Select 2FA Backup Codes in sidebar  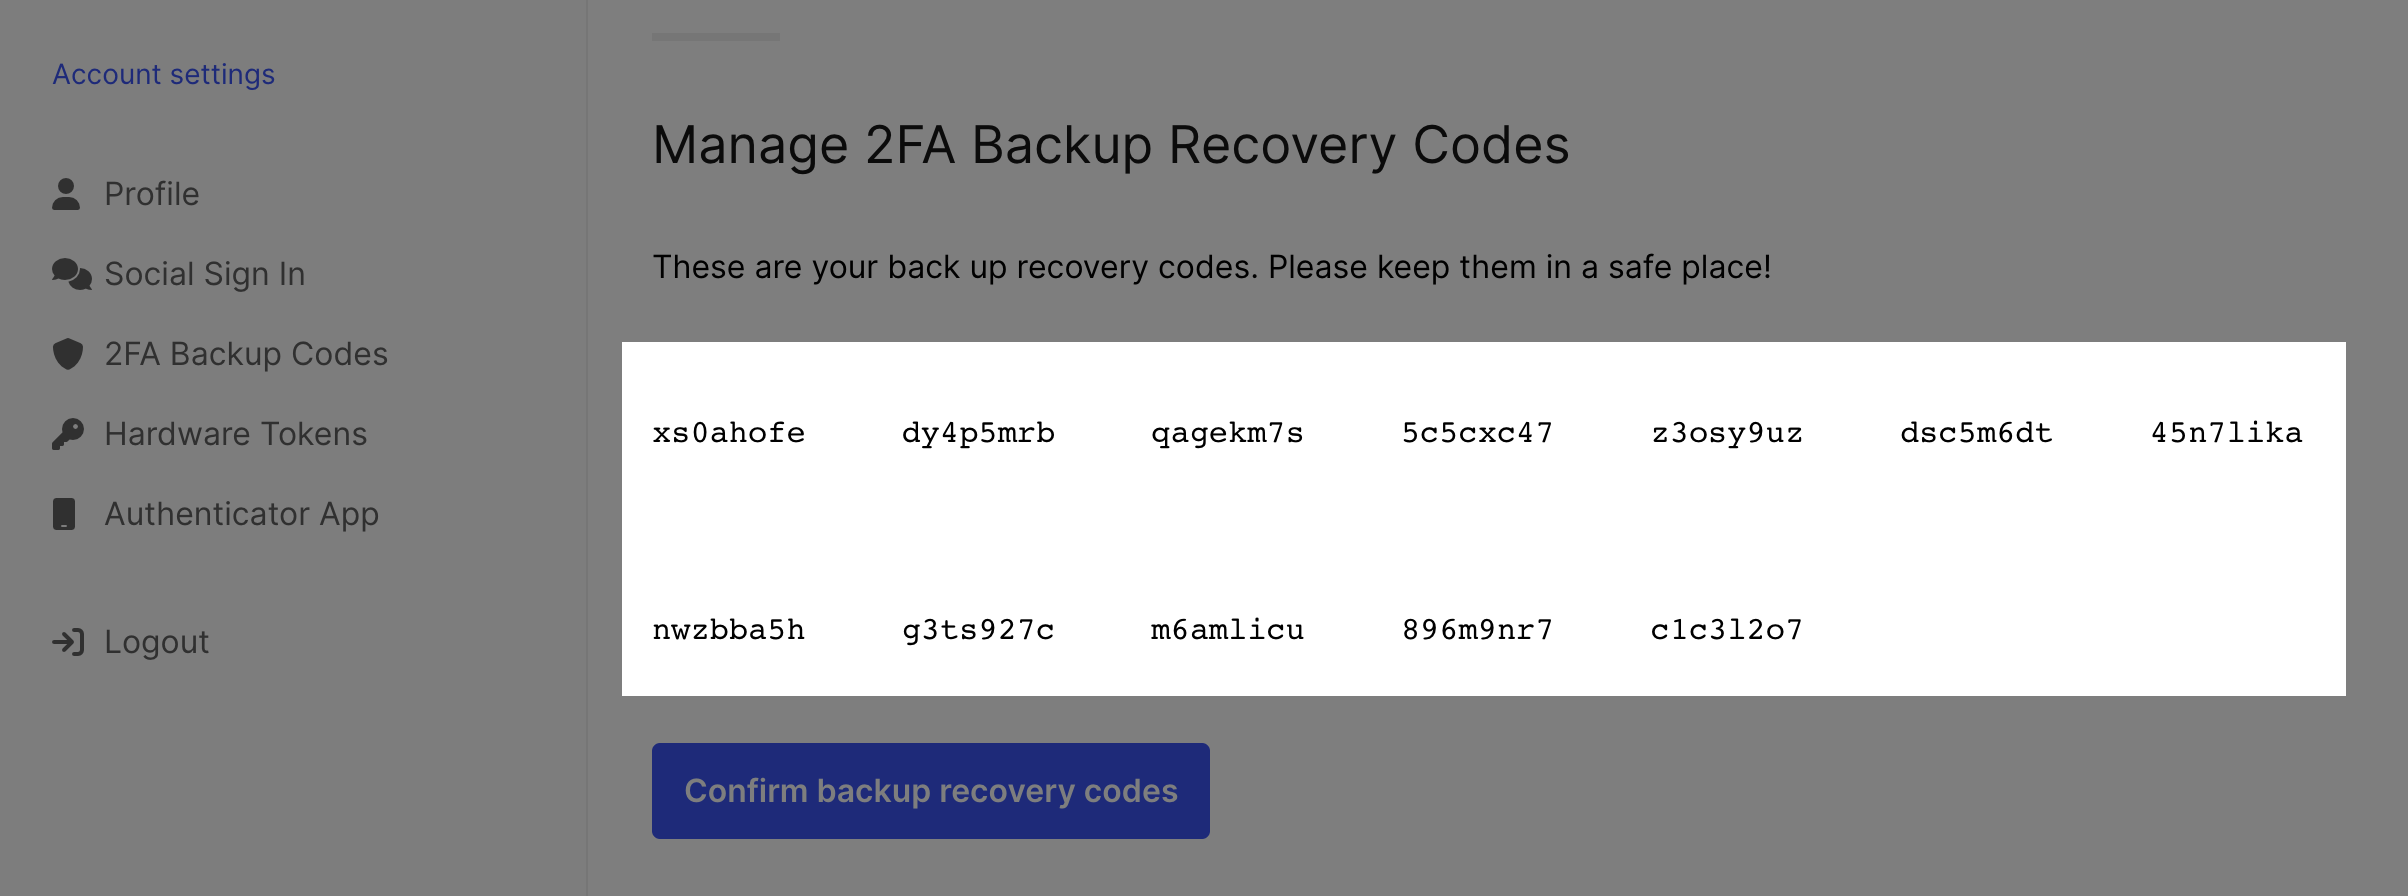click(x=246, y=354)
